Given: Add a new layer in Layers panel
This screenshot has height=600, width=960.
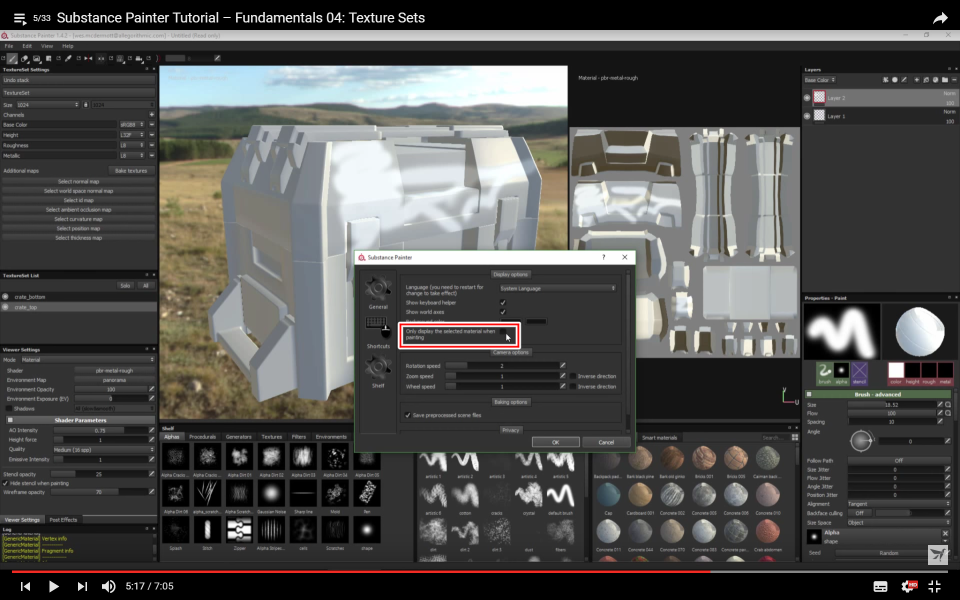Looking at the screenshot, I should [x=917, y=80].
